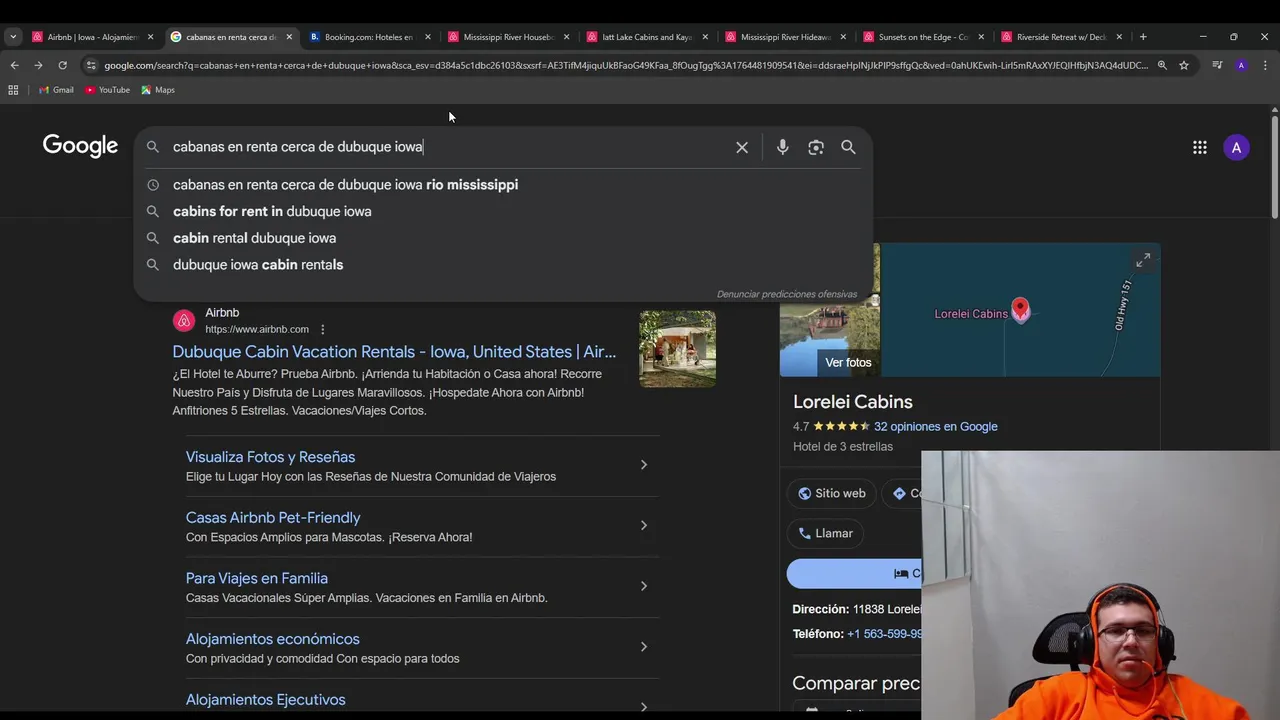
Task: Open the tab search dropdown
Action: point(13,37)
